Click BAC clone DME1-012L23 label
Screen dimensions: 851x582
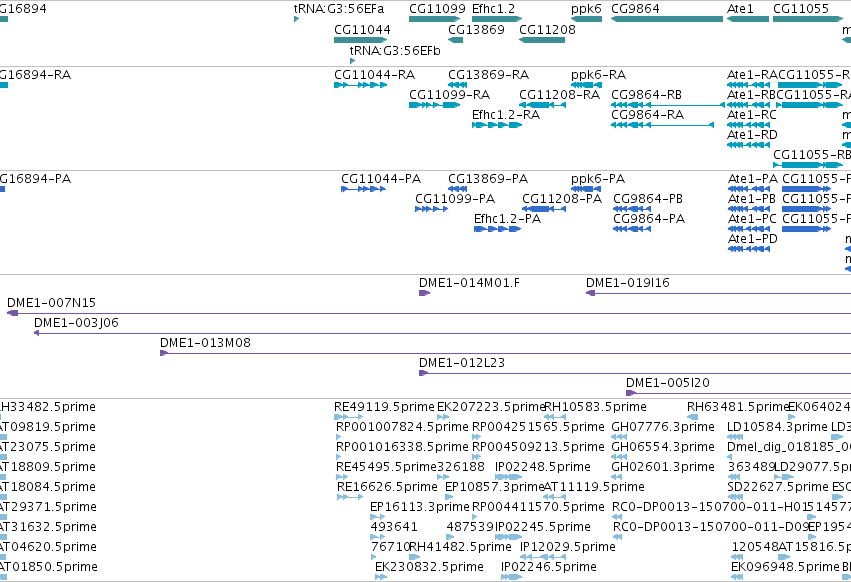[x=462, y=363]
